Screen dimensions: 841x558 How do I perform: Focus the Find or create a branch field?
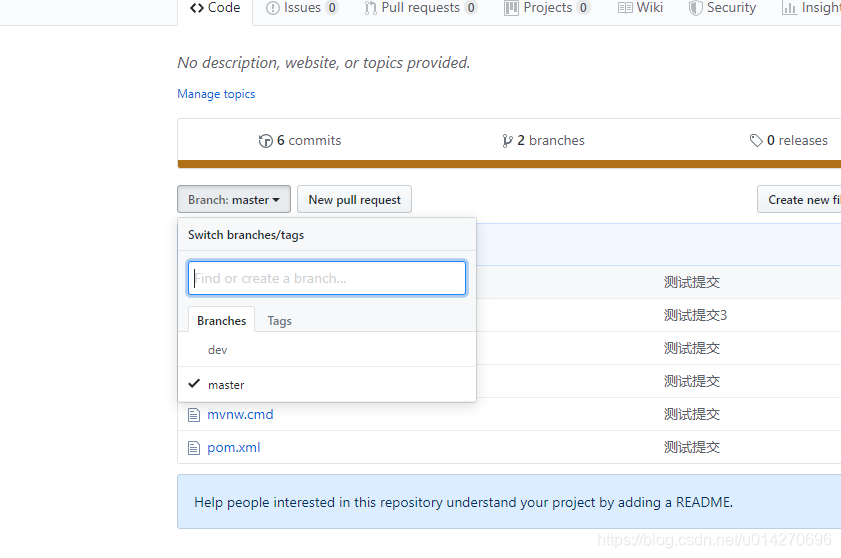coord(327,278)
